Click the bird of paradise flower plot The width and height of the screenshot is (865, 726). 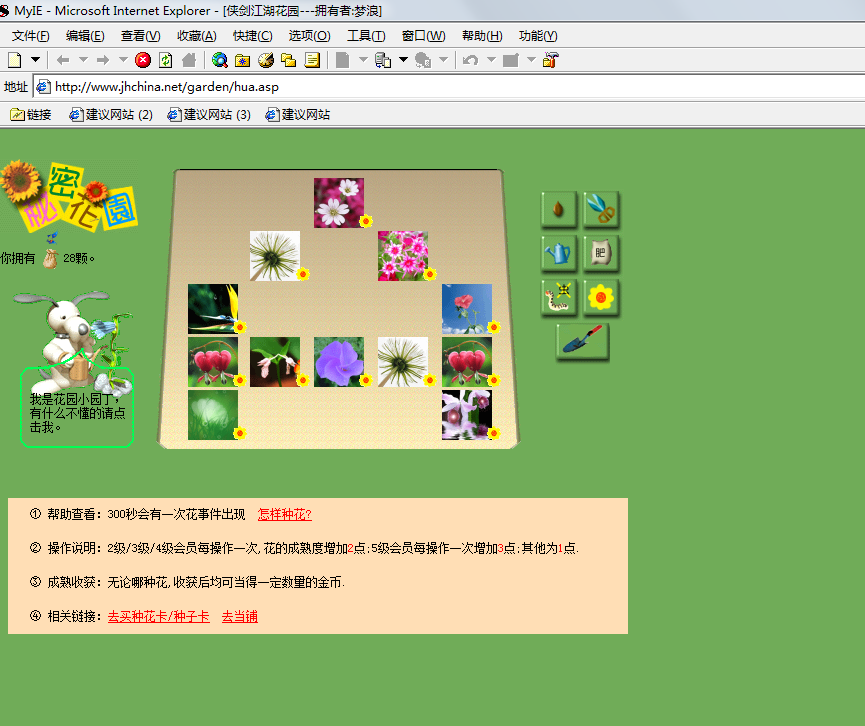pos(213,309)
